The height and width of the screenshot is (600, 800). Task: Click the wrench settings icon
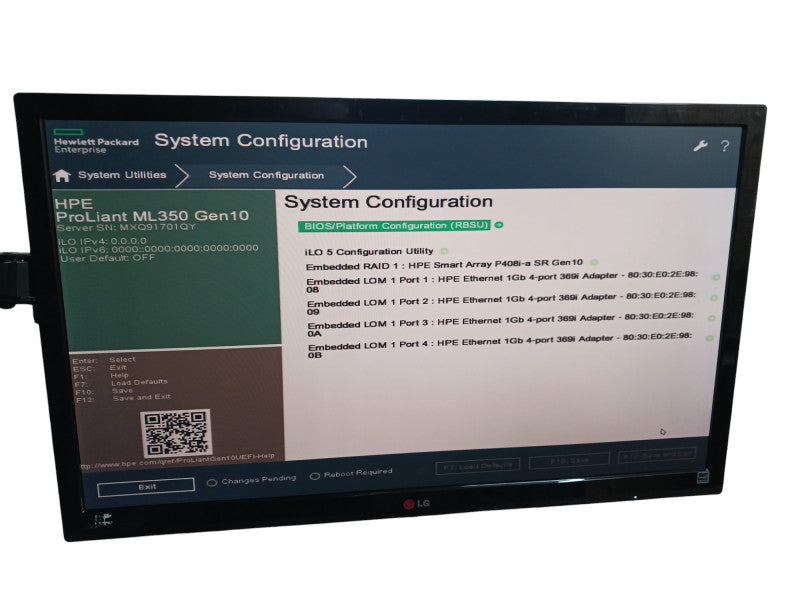click(x=701, y=146)
